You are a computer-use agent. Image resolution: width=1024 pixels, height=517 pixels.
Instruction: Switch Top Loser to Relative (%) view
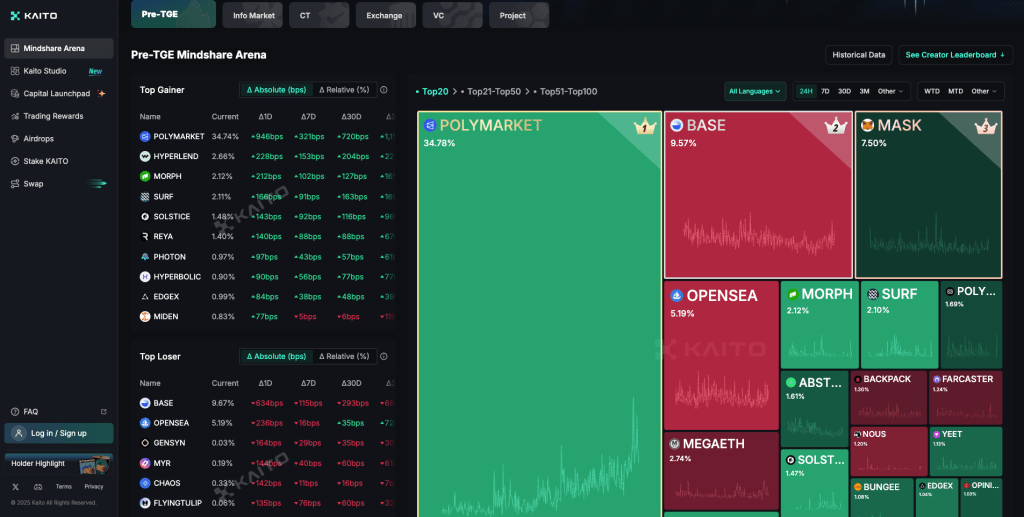pos(344,356)
